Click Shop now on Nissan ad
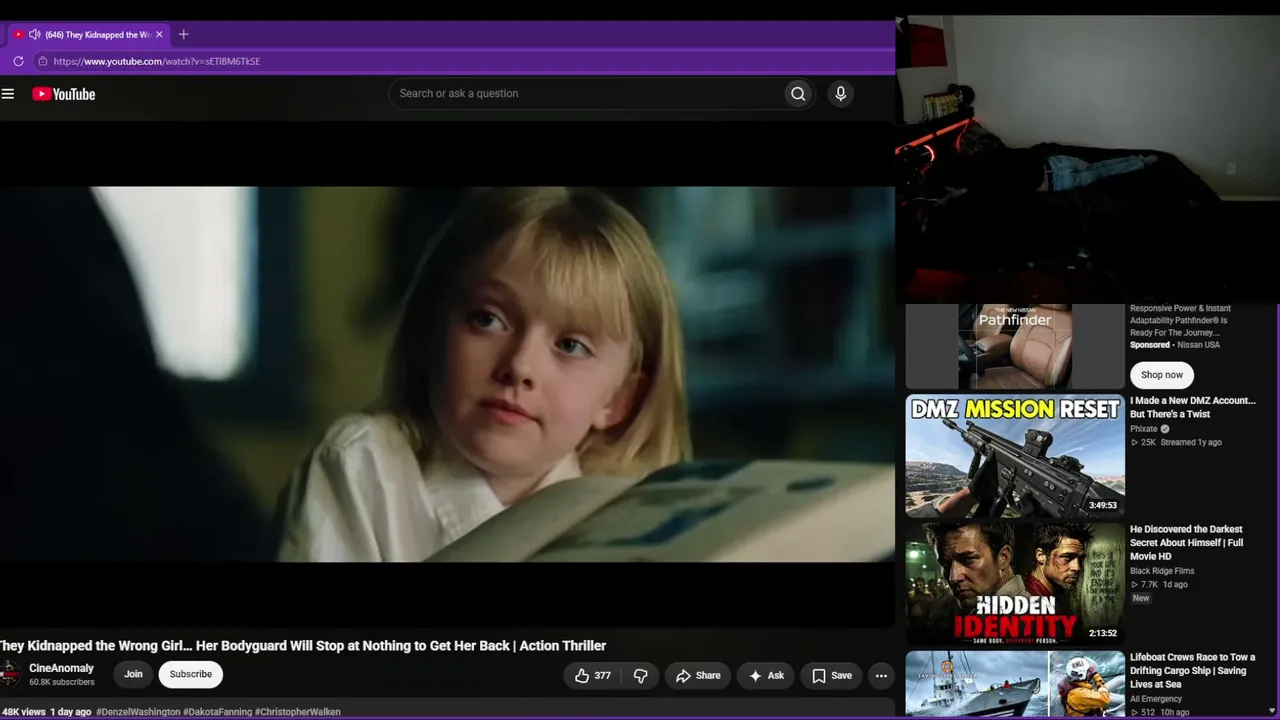1280x720 pixels. (1162, 375)
